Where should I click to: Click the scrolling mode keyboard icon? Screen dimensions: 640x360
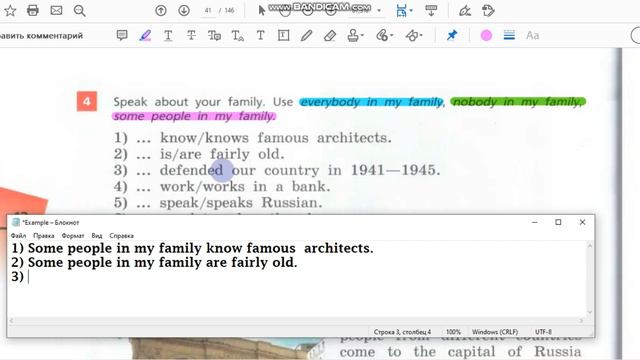coord(431,11)
